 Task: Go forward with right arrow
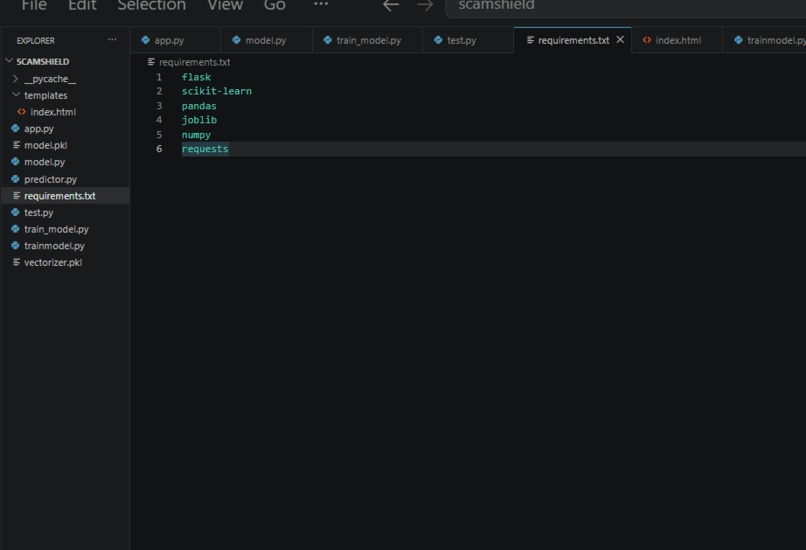coord(425,6)
